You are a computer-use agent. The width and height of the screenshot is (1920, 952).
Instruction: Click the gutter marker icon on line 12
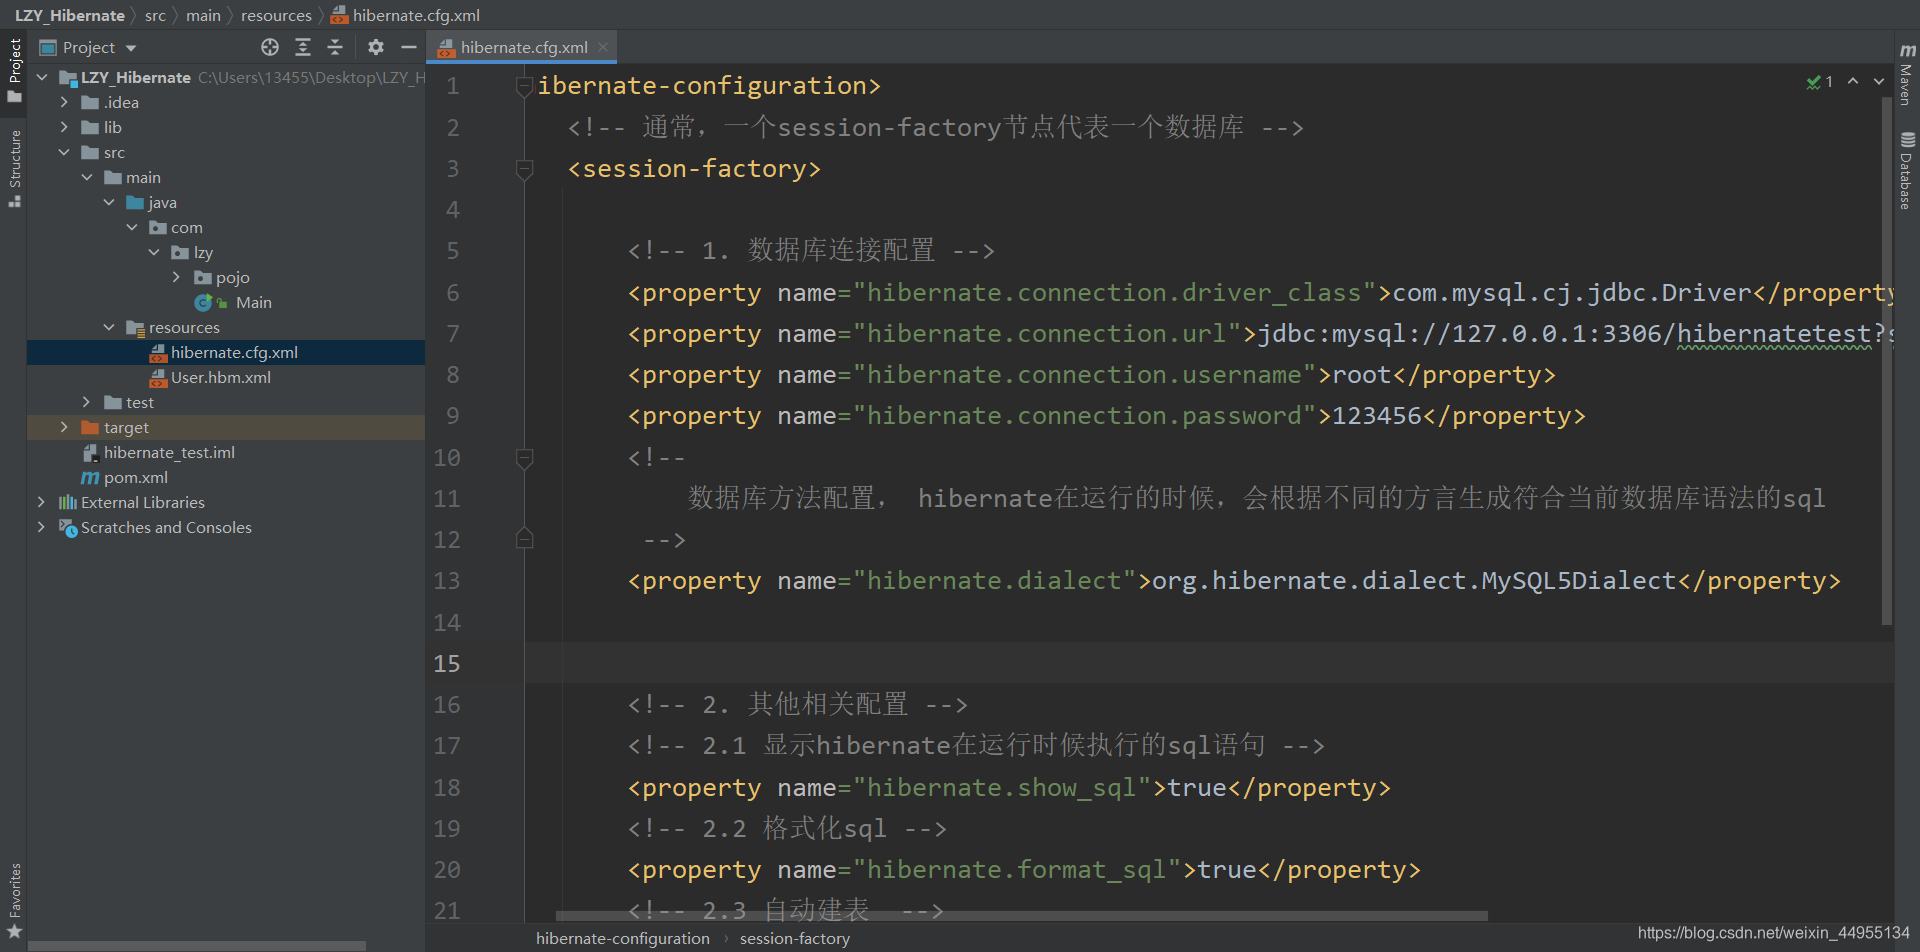pos(525,538)
